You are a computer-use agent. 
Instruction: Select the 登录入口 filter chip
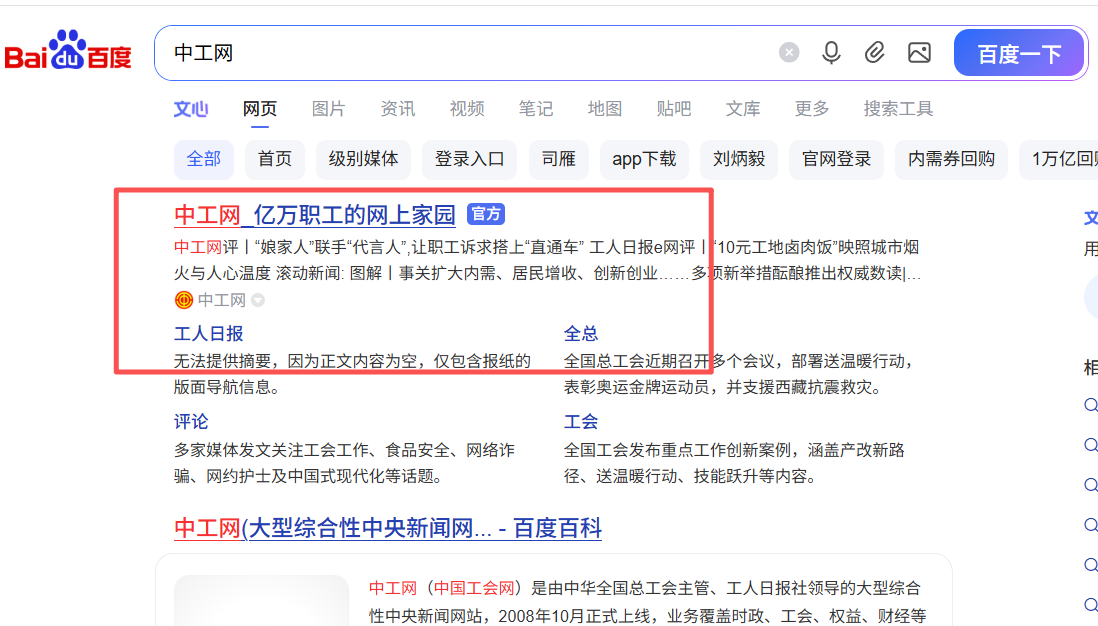469,159
